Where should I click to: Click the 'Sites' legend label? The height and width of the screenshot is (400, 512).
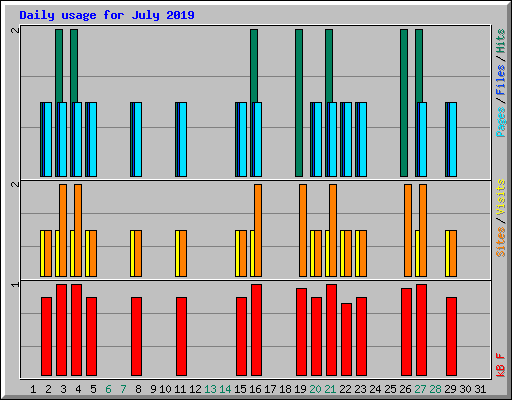click(501, 242)
